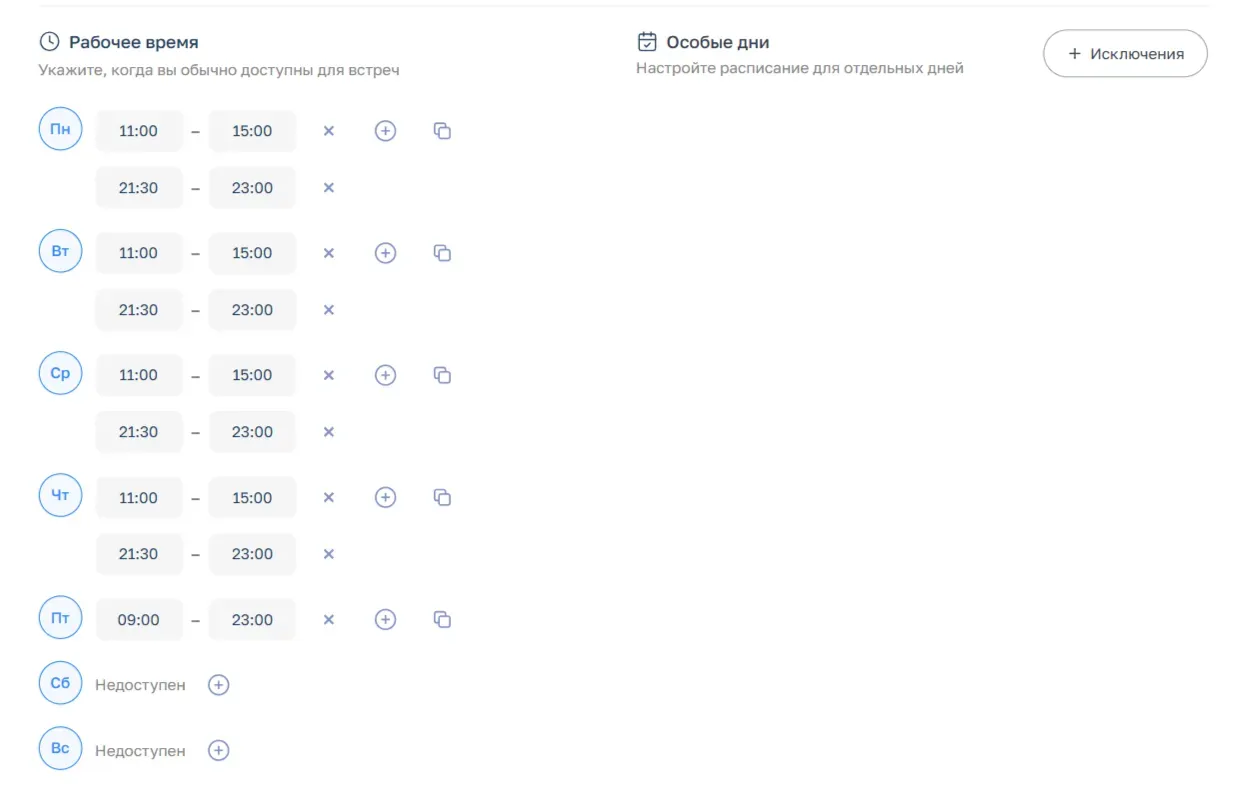Add availability for Sunday (Вс)
1238x797 pixels.
click(x=218, y=750)
